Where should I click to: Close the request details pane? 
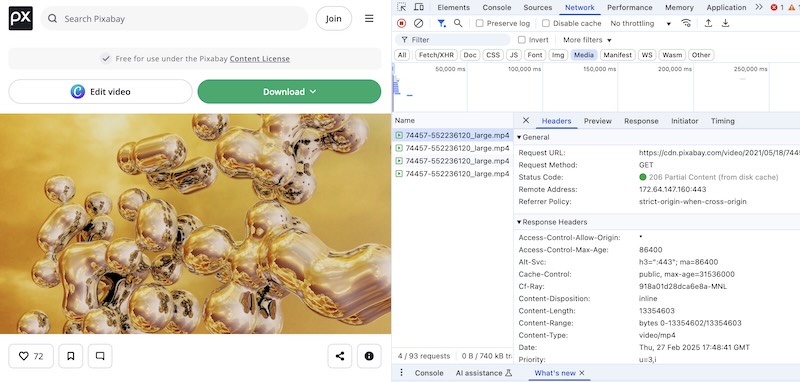(x=526, y=120)
